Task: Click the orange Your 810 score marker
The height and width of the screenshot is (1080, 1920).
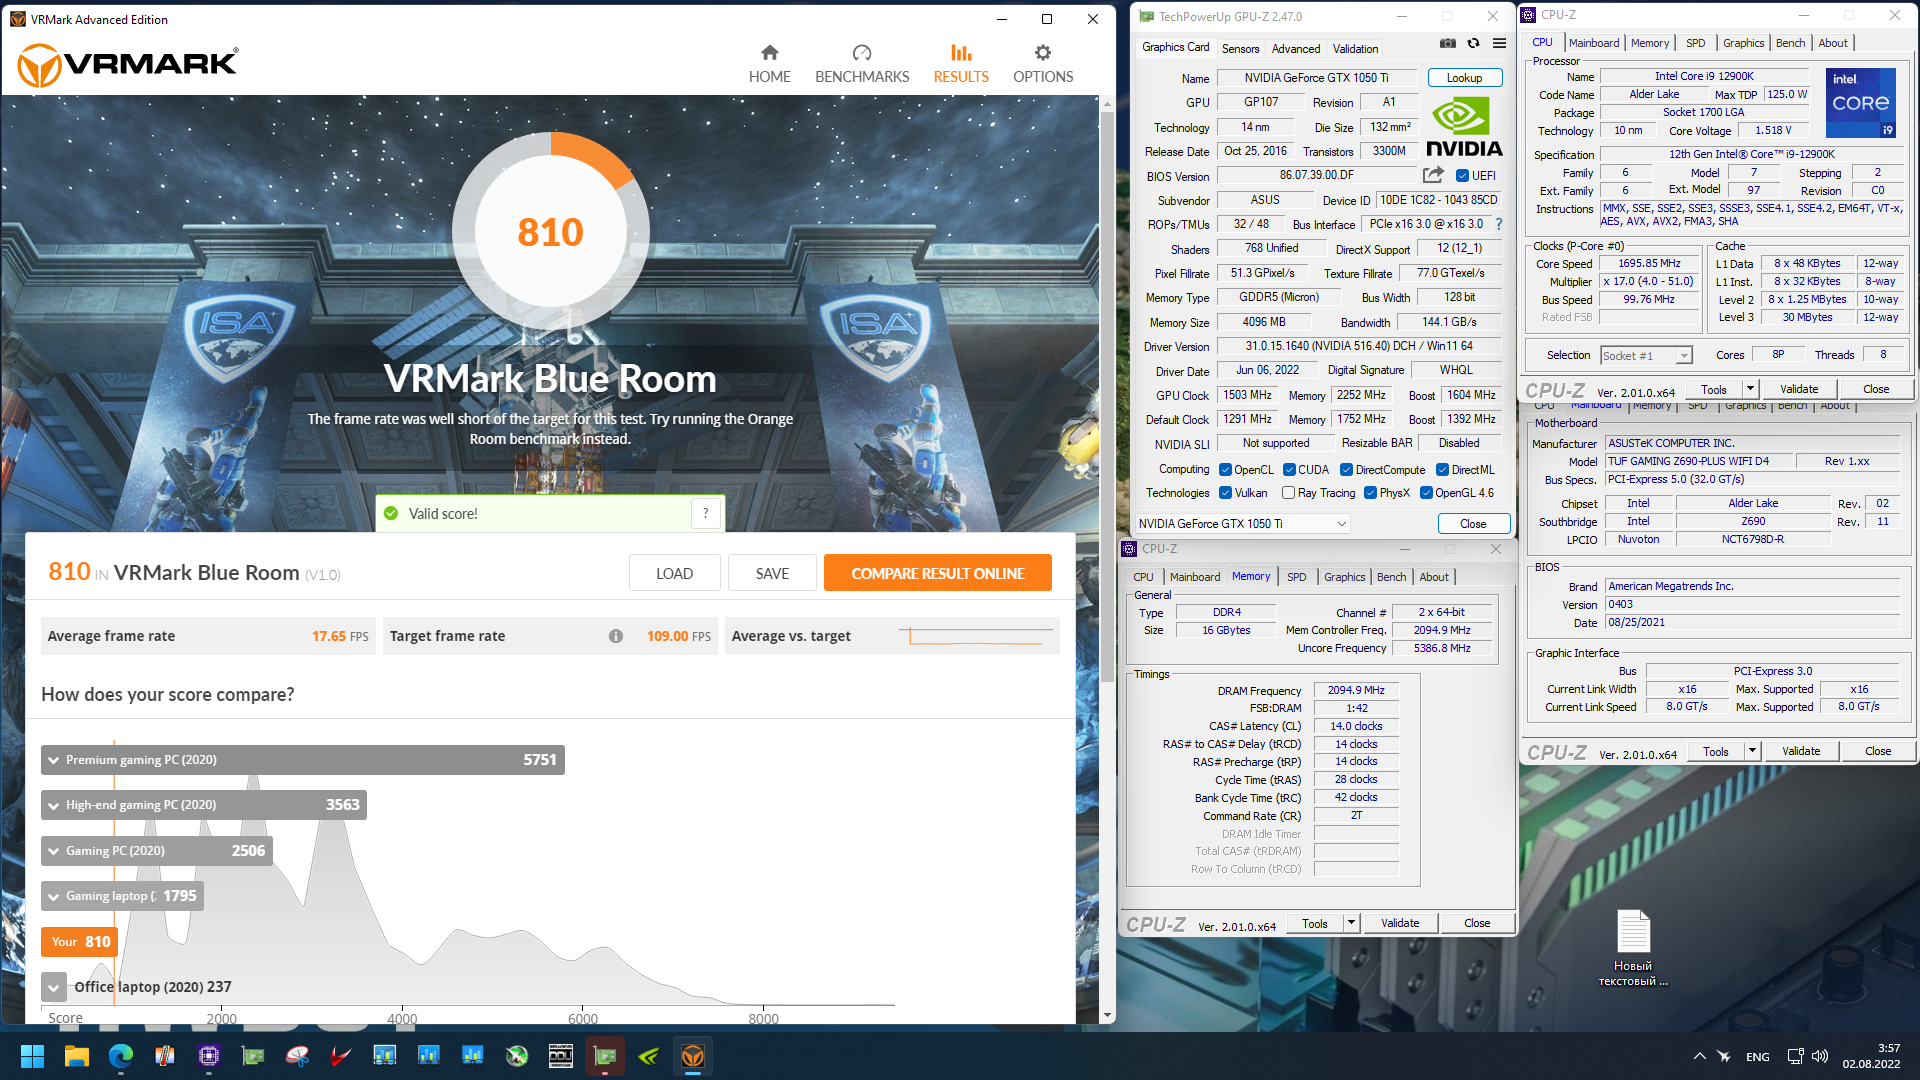Action: (x=80, y=942)
